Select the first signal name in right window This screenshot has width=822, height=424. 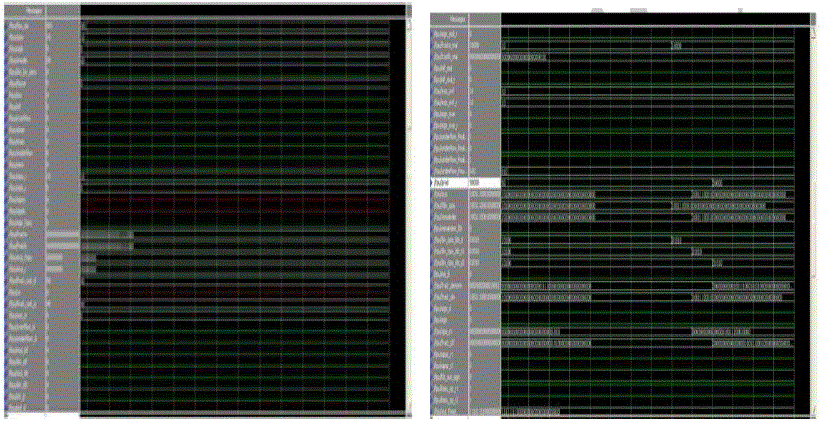coord(451,33)
